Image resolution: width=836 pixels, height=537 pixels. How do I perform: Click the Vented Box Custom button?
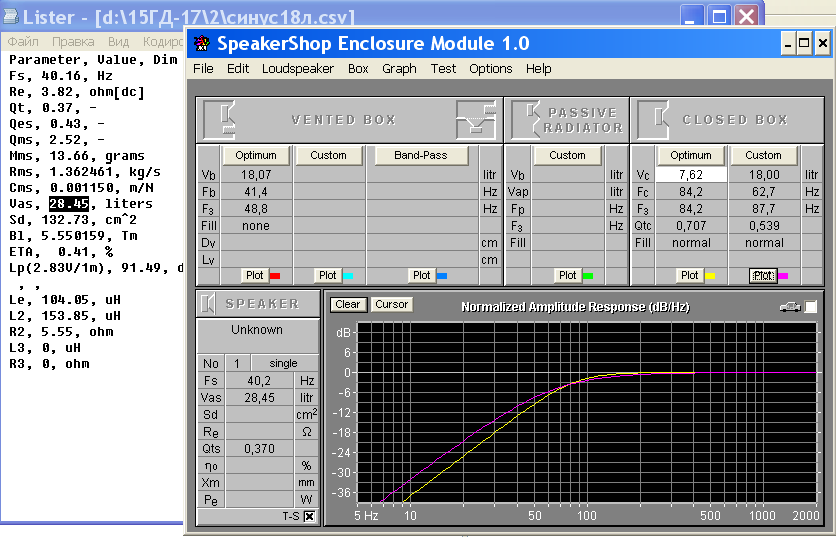[328, 155]
